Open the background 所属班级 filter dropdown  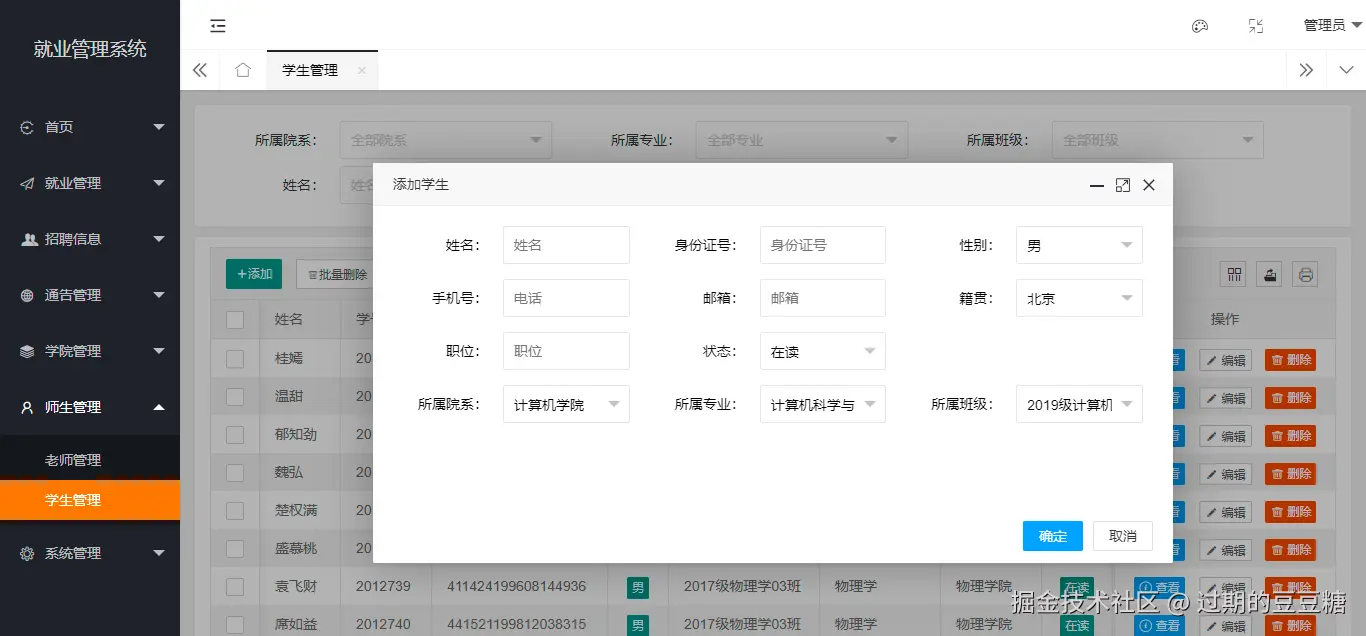(x=1158, y=140)
